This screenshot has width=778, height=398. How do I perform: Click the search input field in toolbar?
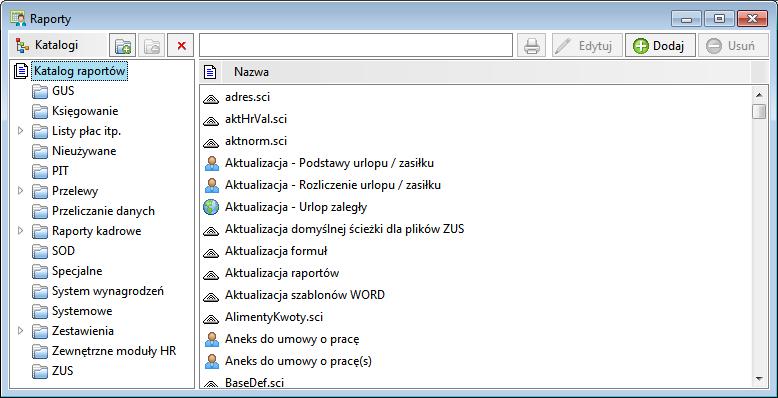coord(356,46)
